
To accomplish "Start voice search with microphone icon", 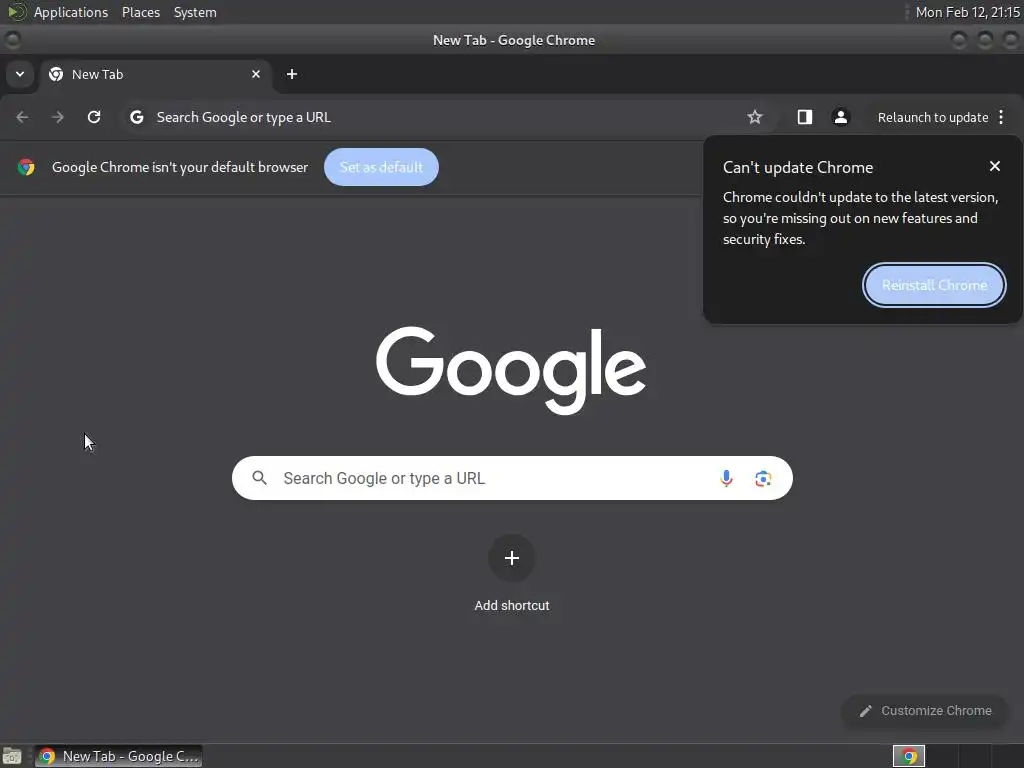I will [726, 478].
